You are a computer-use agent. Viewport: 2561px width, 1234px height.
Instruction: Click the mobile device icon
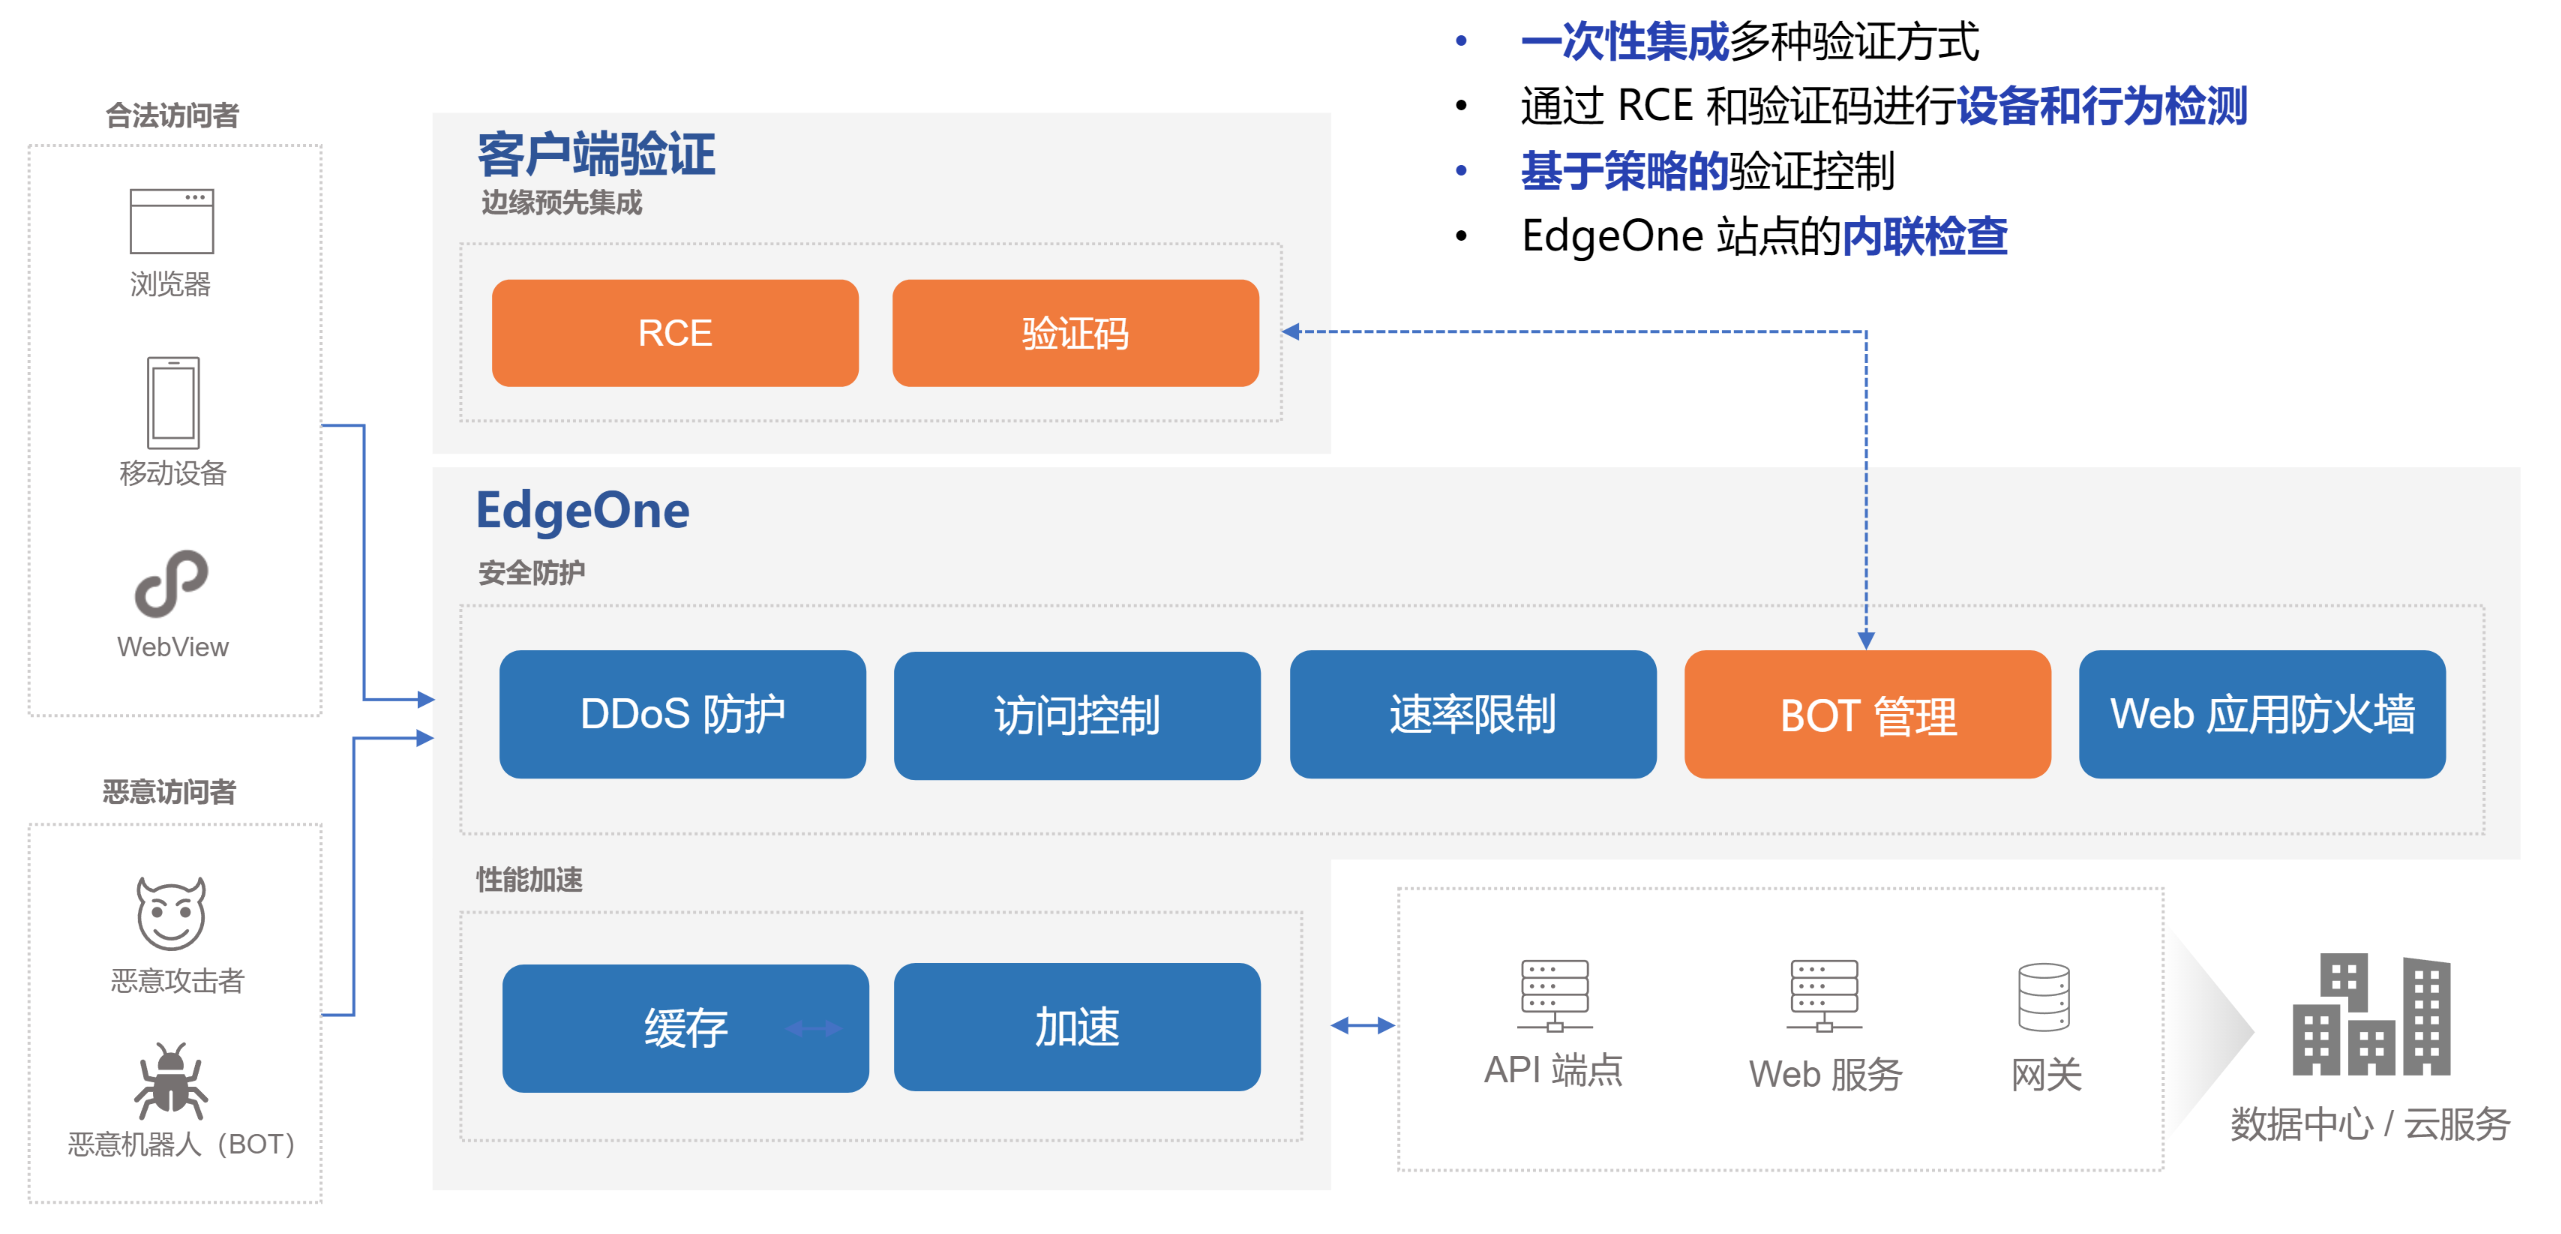pos(173,402)
